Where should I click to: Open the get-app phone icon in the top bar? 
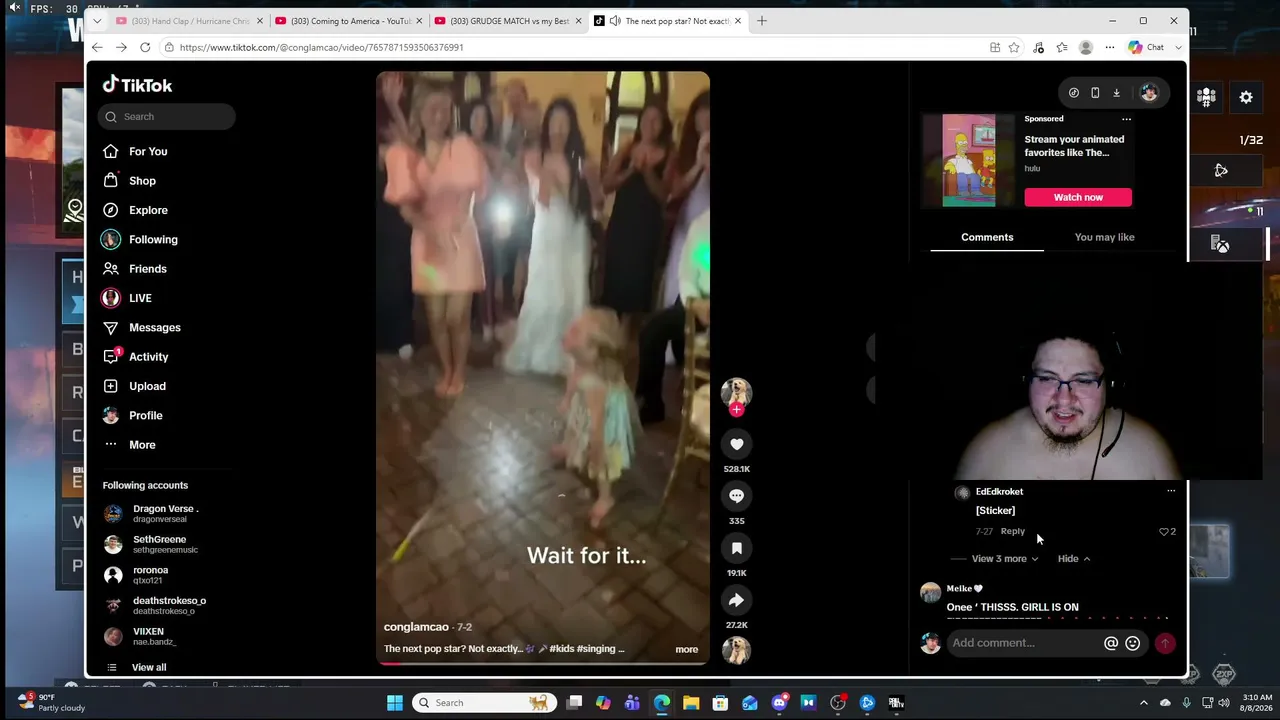(1095, 93)
